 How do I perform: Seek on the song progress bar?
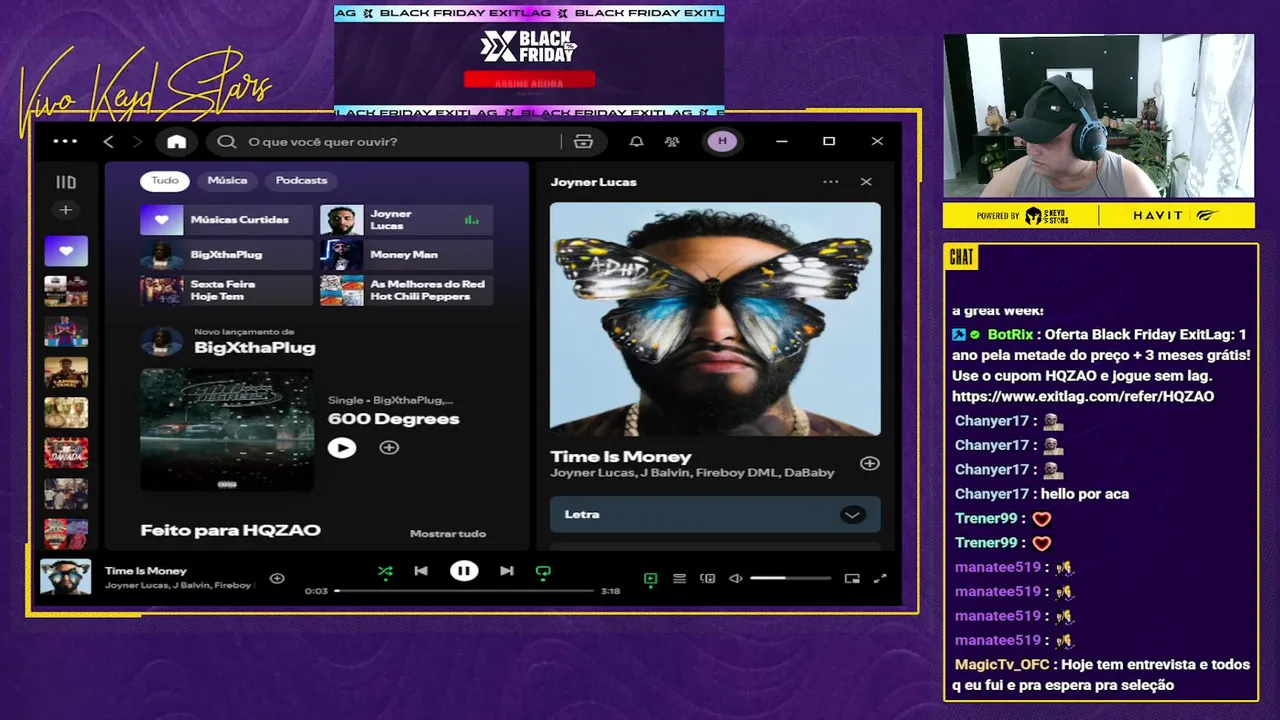(x=465, y=591)
